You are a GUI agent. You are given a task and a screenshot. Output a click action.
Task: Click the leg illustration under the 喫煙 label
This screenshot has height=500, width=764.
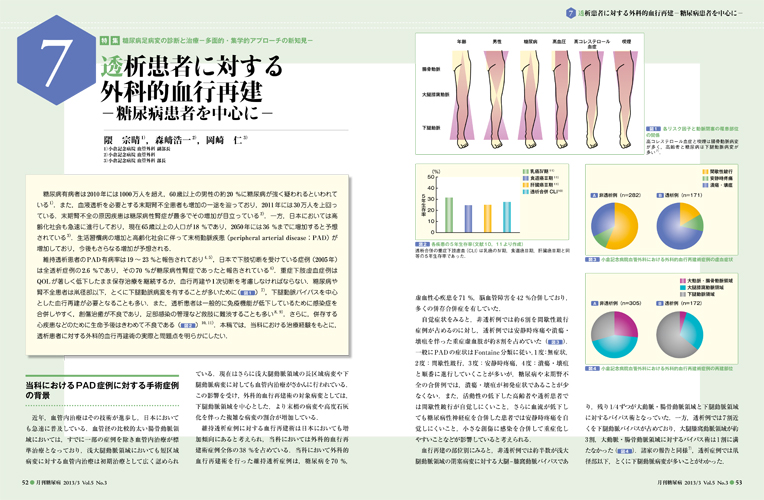pos(626,99)
